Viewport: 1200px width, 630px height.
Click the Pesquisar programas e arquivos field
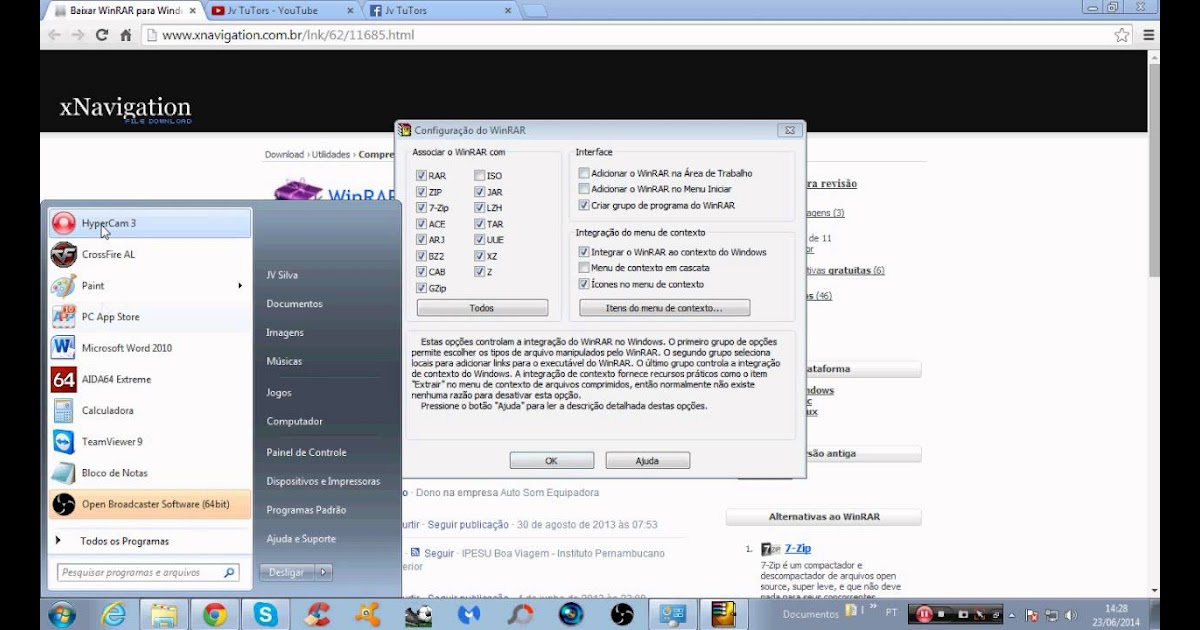[x=148, y=573]
